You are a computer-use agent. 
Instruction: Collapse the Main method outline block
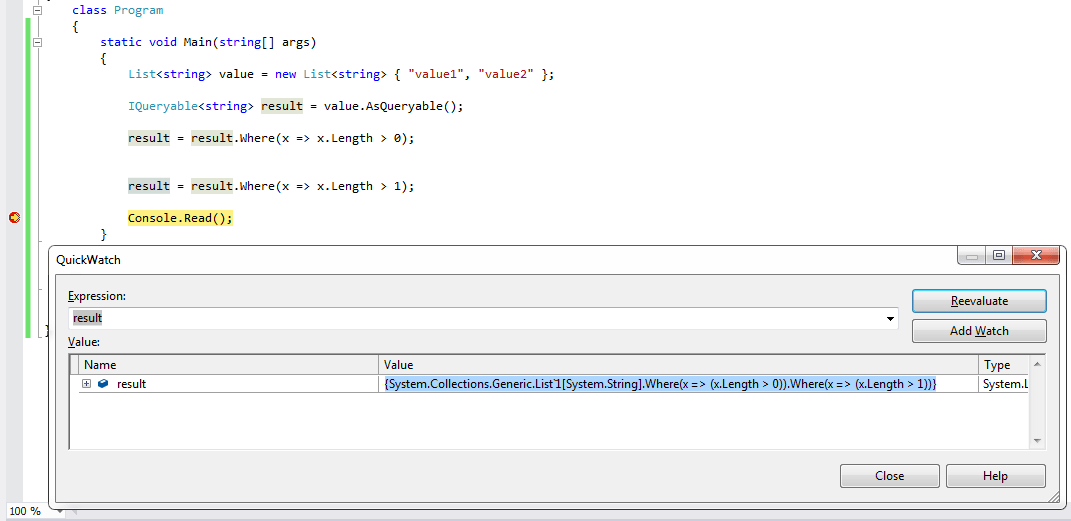click(38, 42)
